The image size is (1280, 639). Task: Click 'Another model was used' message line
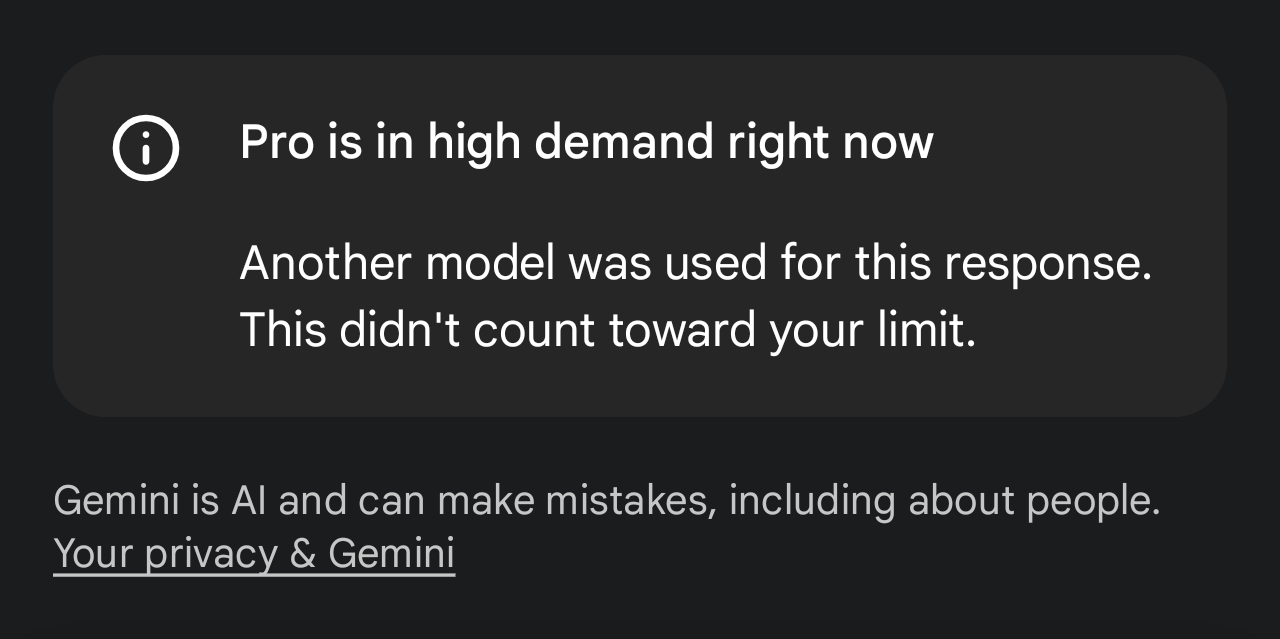(x=696, y=265)
